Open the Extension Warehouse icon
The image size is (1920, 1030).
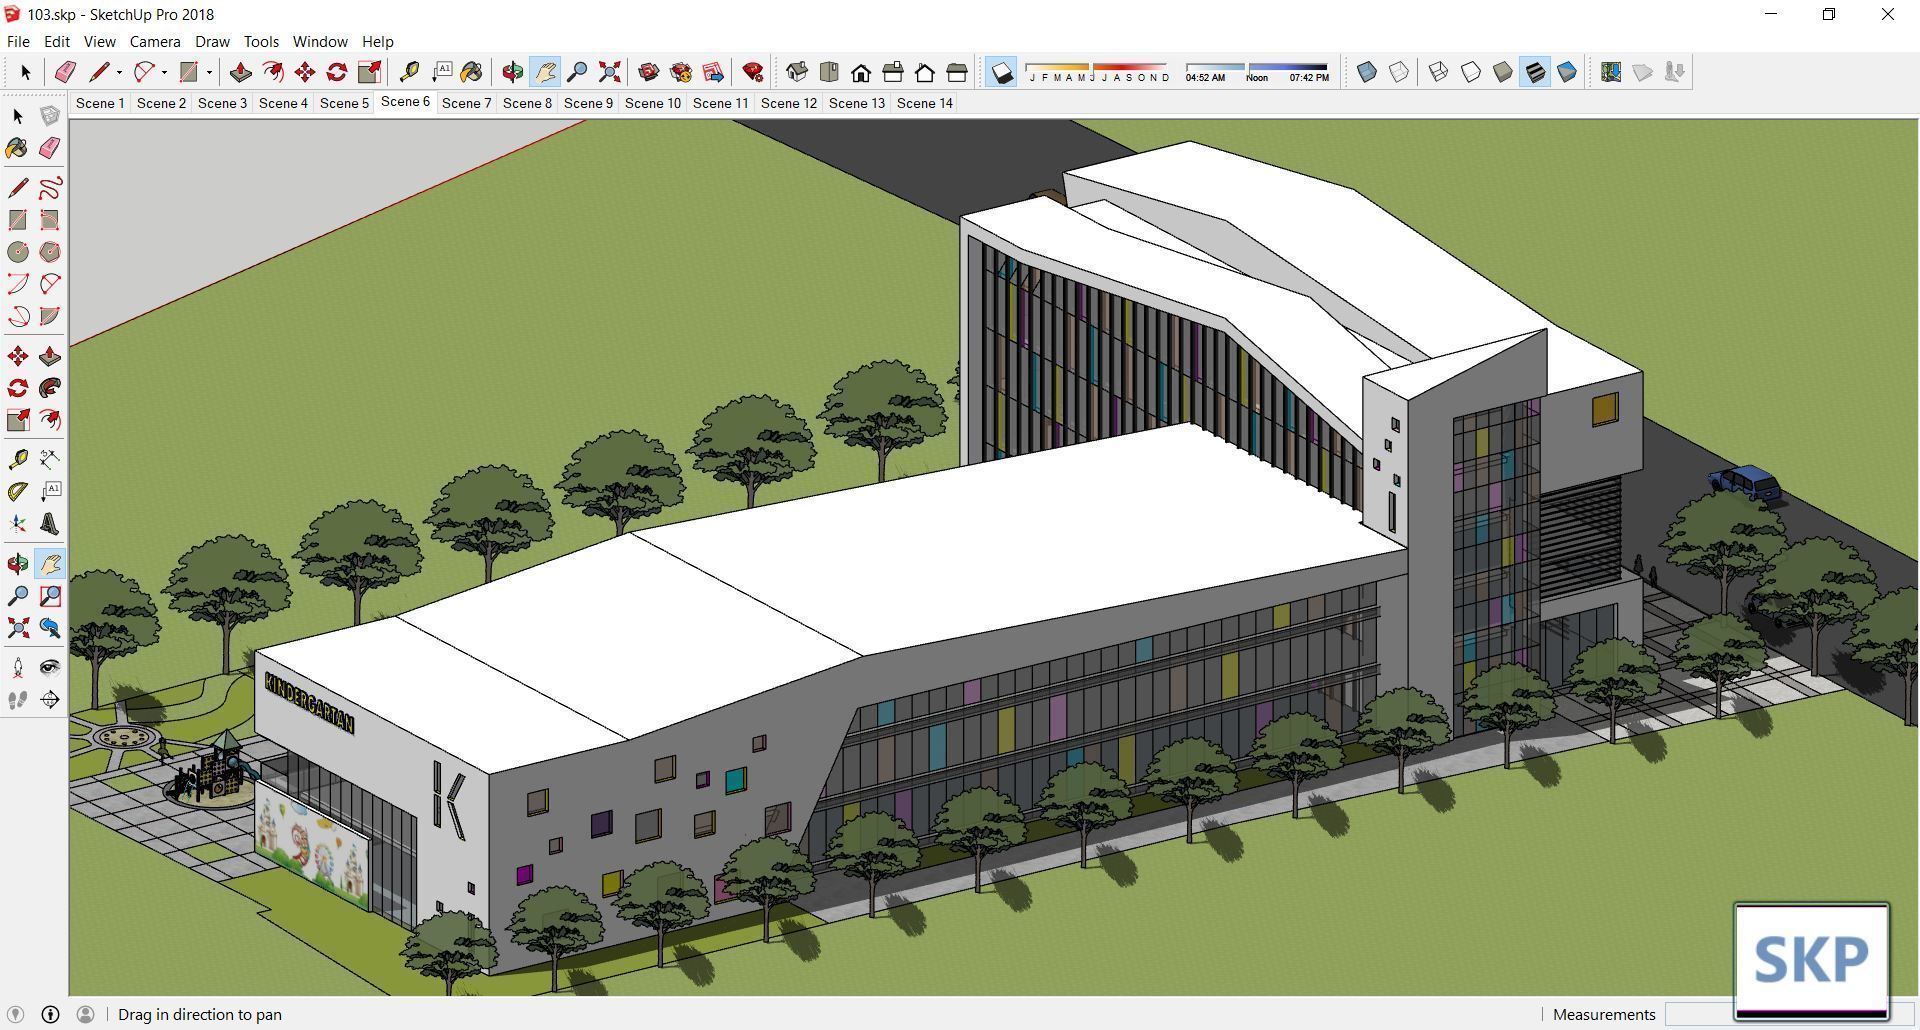point(681,72)
